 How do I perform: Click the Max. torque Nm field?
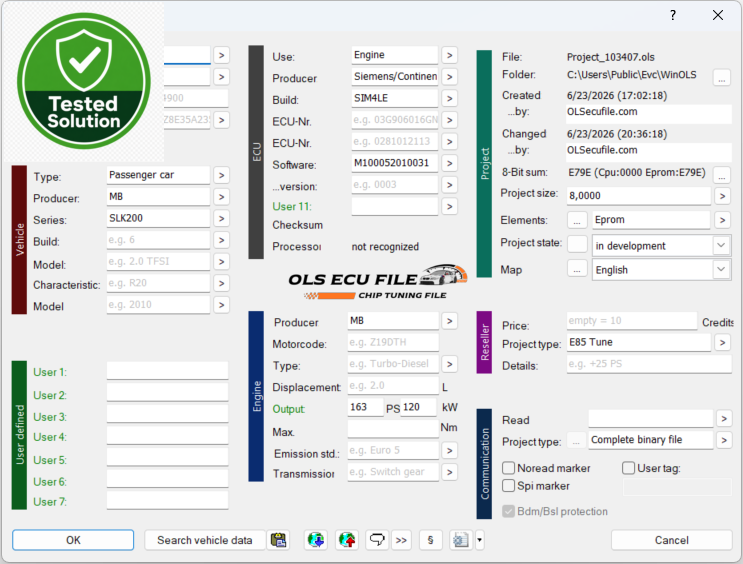click(x=393, y=429)
